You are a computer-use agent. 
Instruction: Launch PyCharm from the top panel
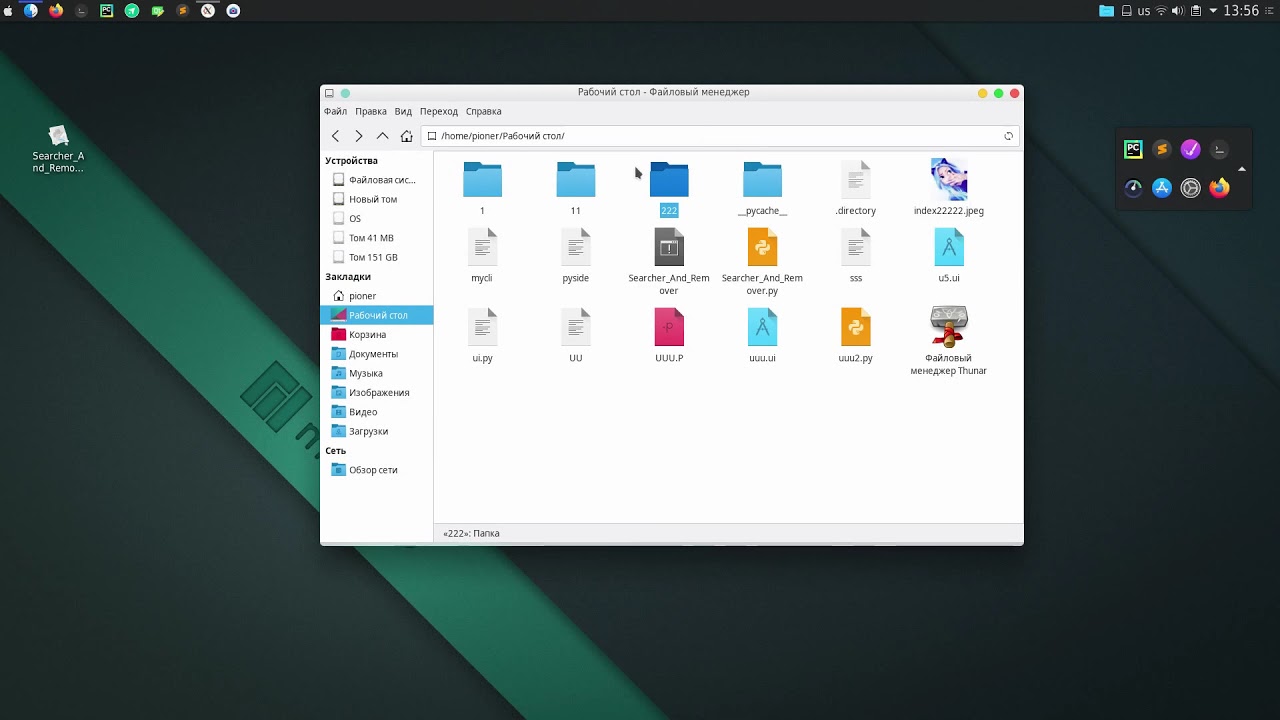point(107,11)
